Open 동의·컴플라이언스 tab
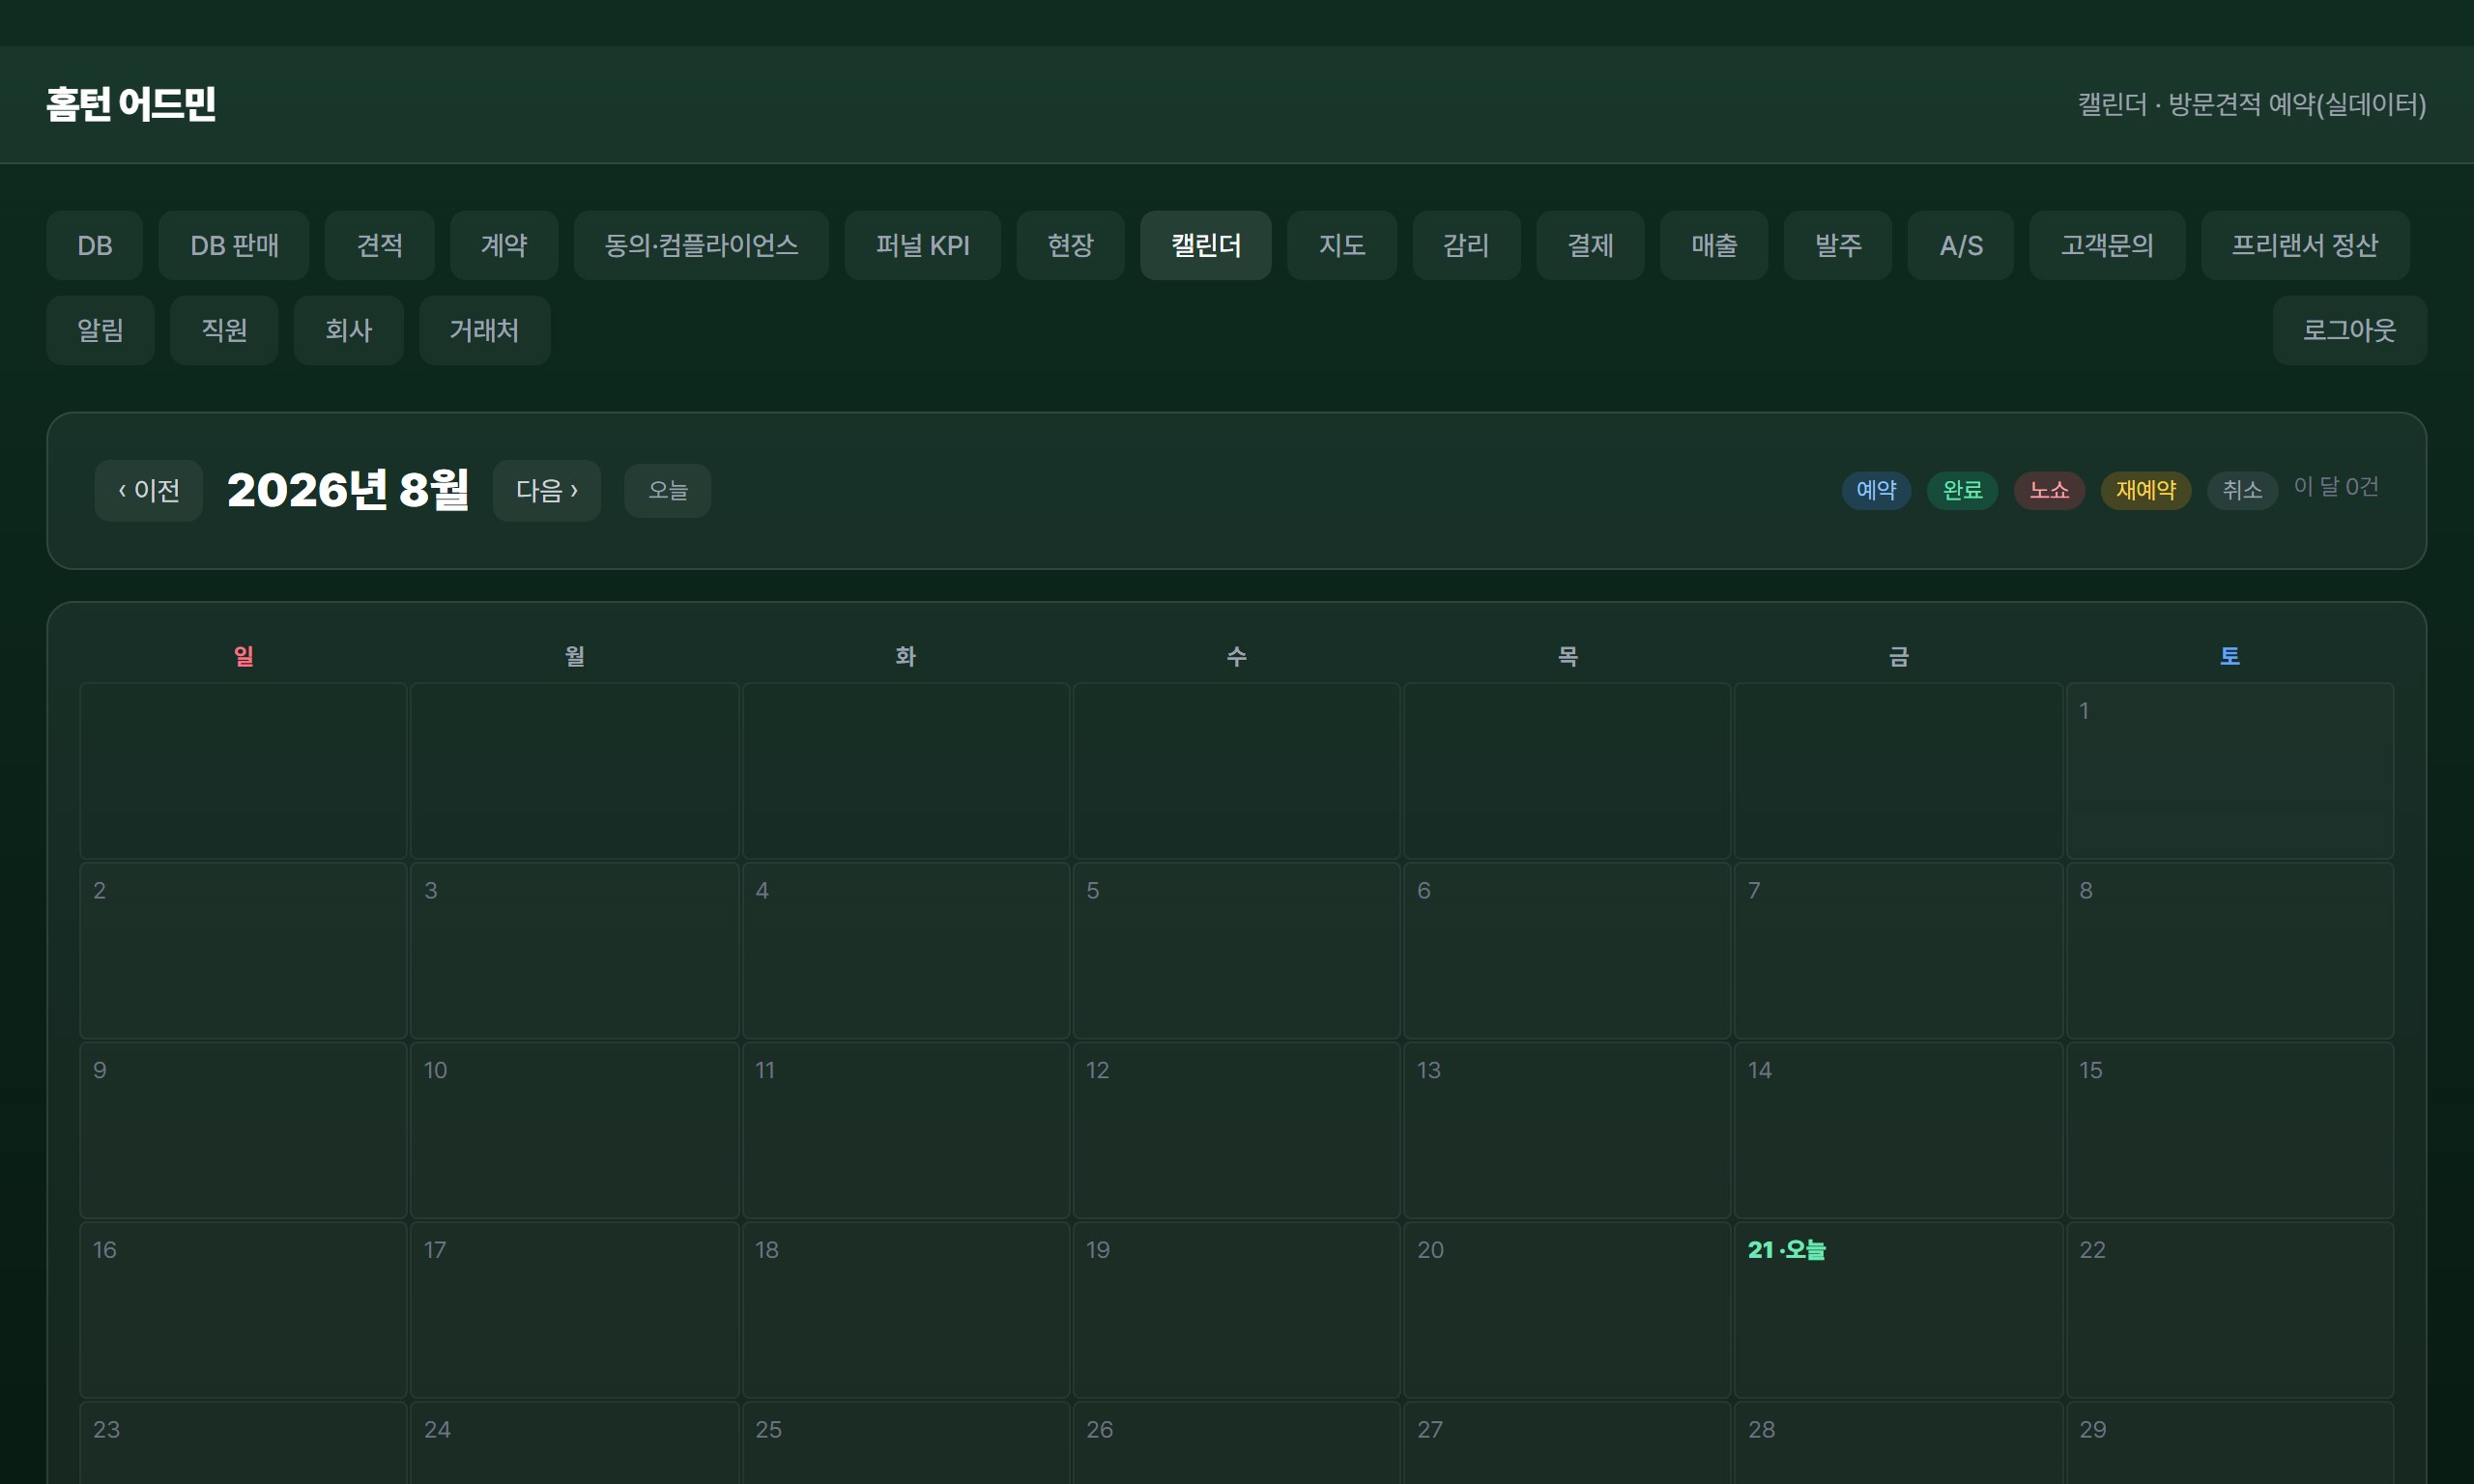Viewport: 2474px width, 1484px height. pos(701,245)
